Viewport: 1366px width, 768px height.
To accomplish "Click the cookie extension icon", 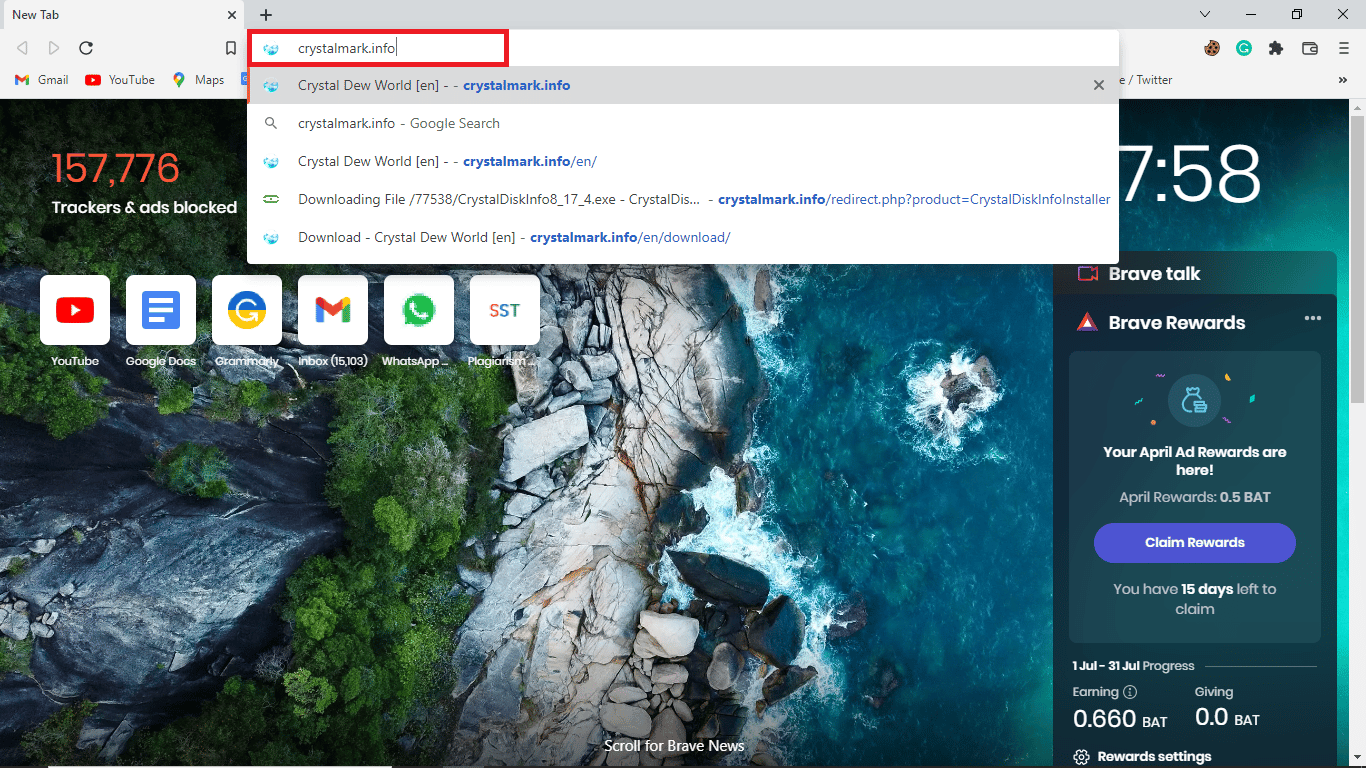I will pos(1212,48).
